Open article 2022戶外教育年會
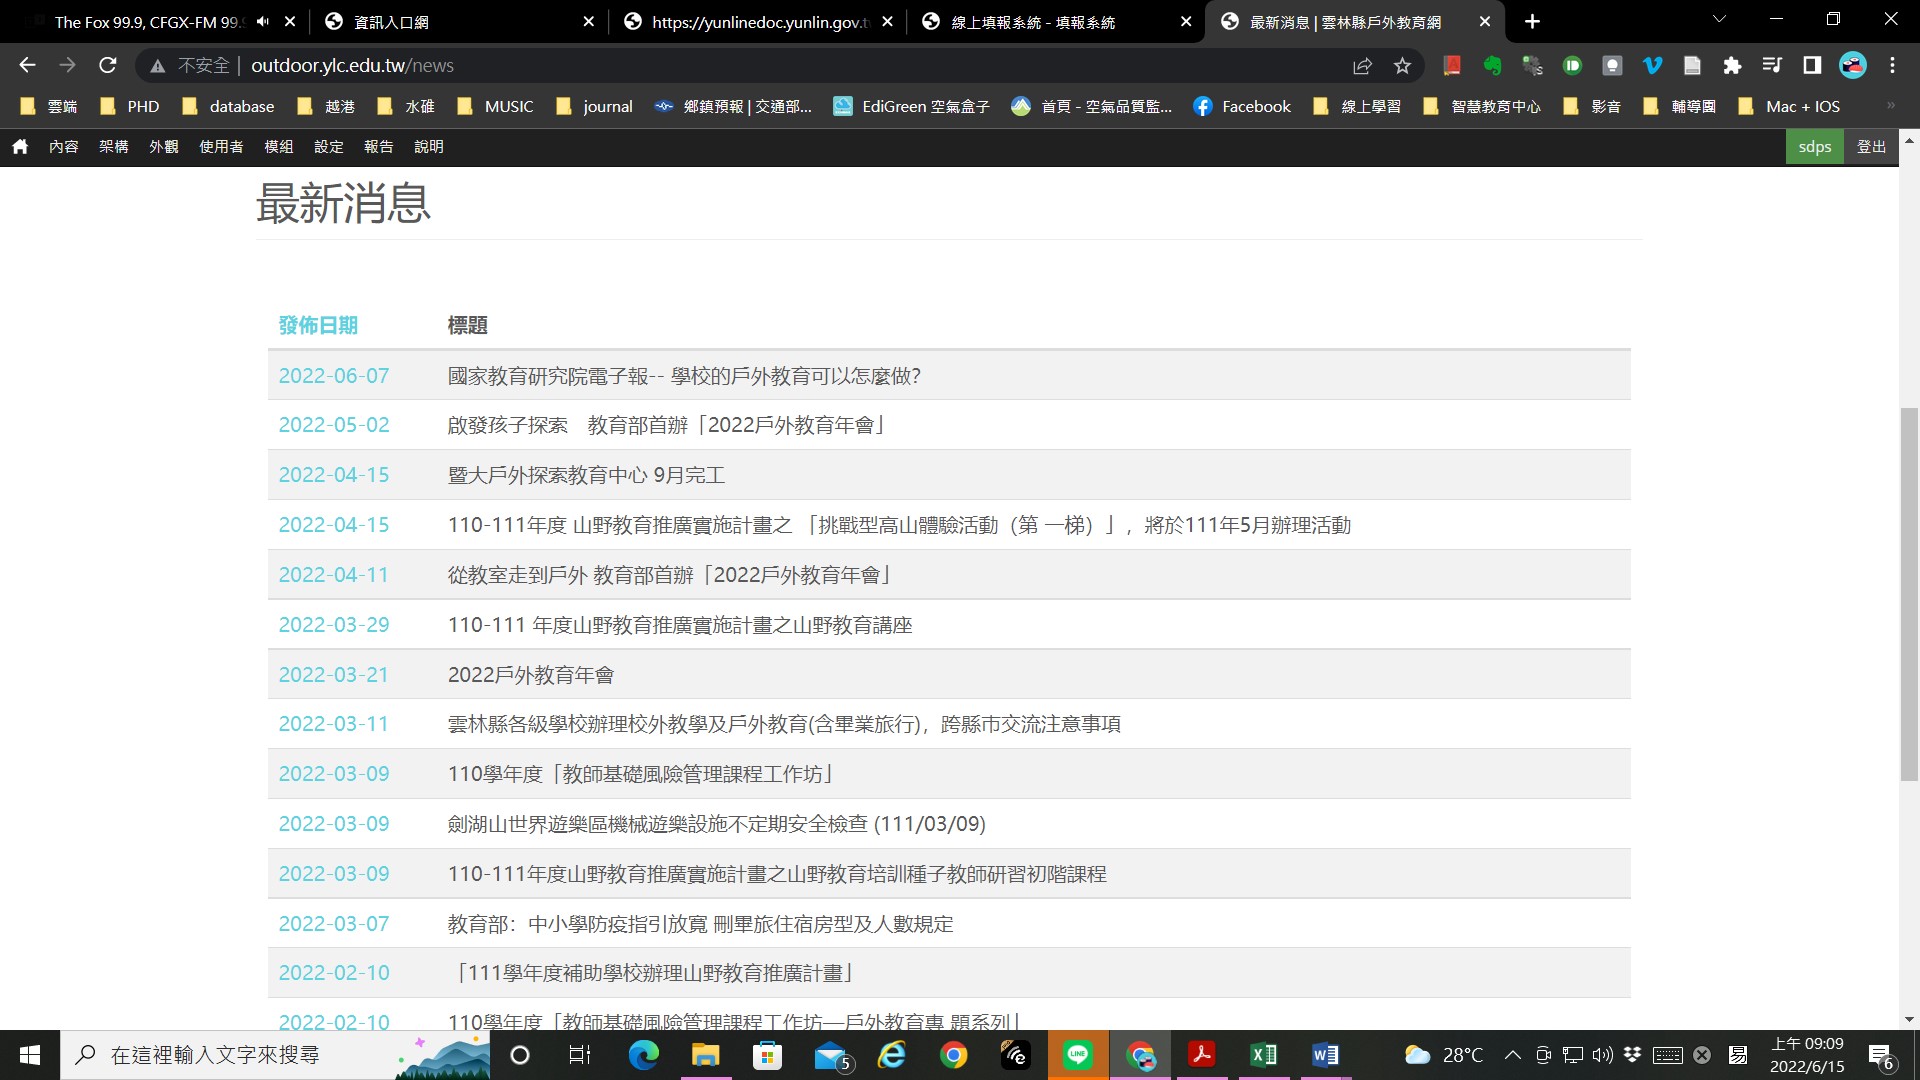The image size is (1920, 1080). click(x=531, y=675)
